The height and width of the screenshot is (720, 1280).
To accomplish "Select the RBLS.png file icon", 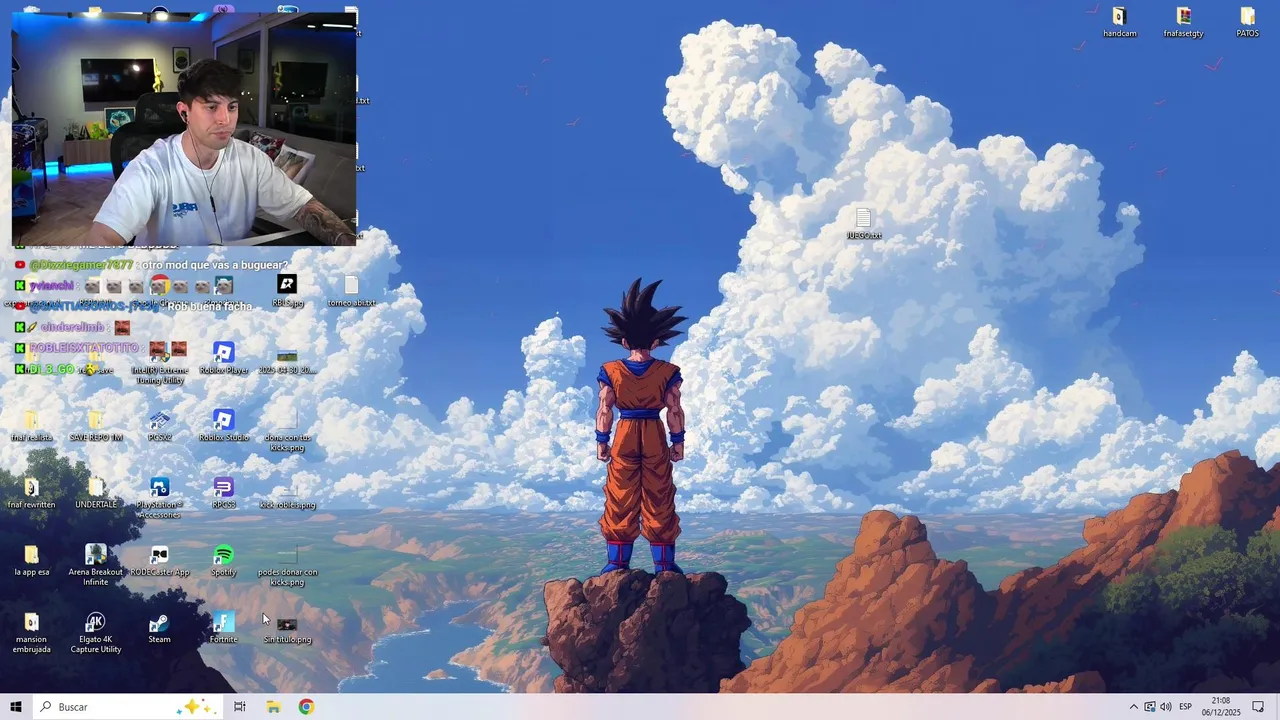I will (287, 290).
